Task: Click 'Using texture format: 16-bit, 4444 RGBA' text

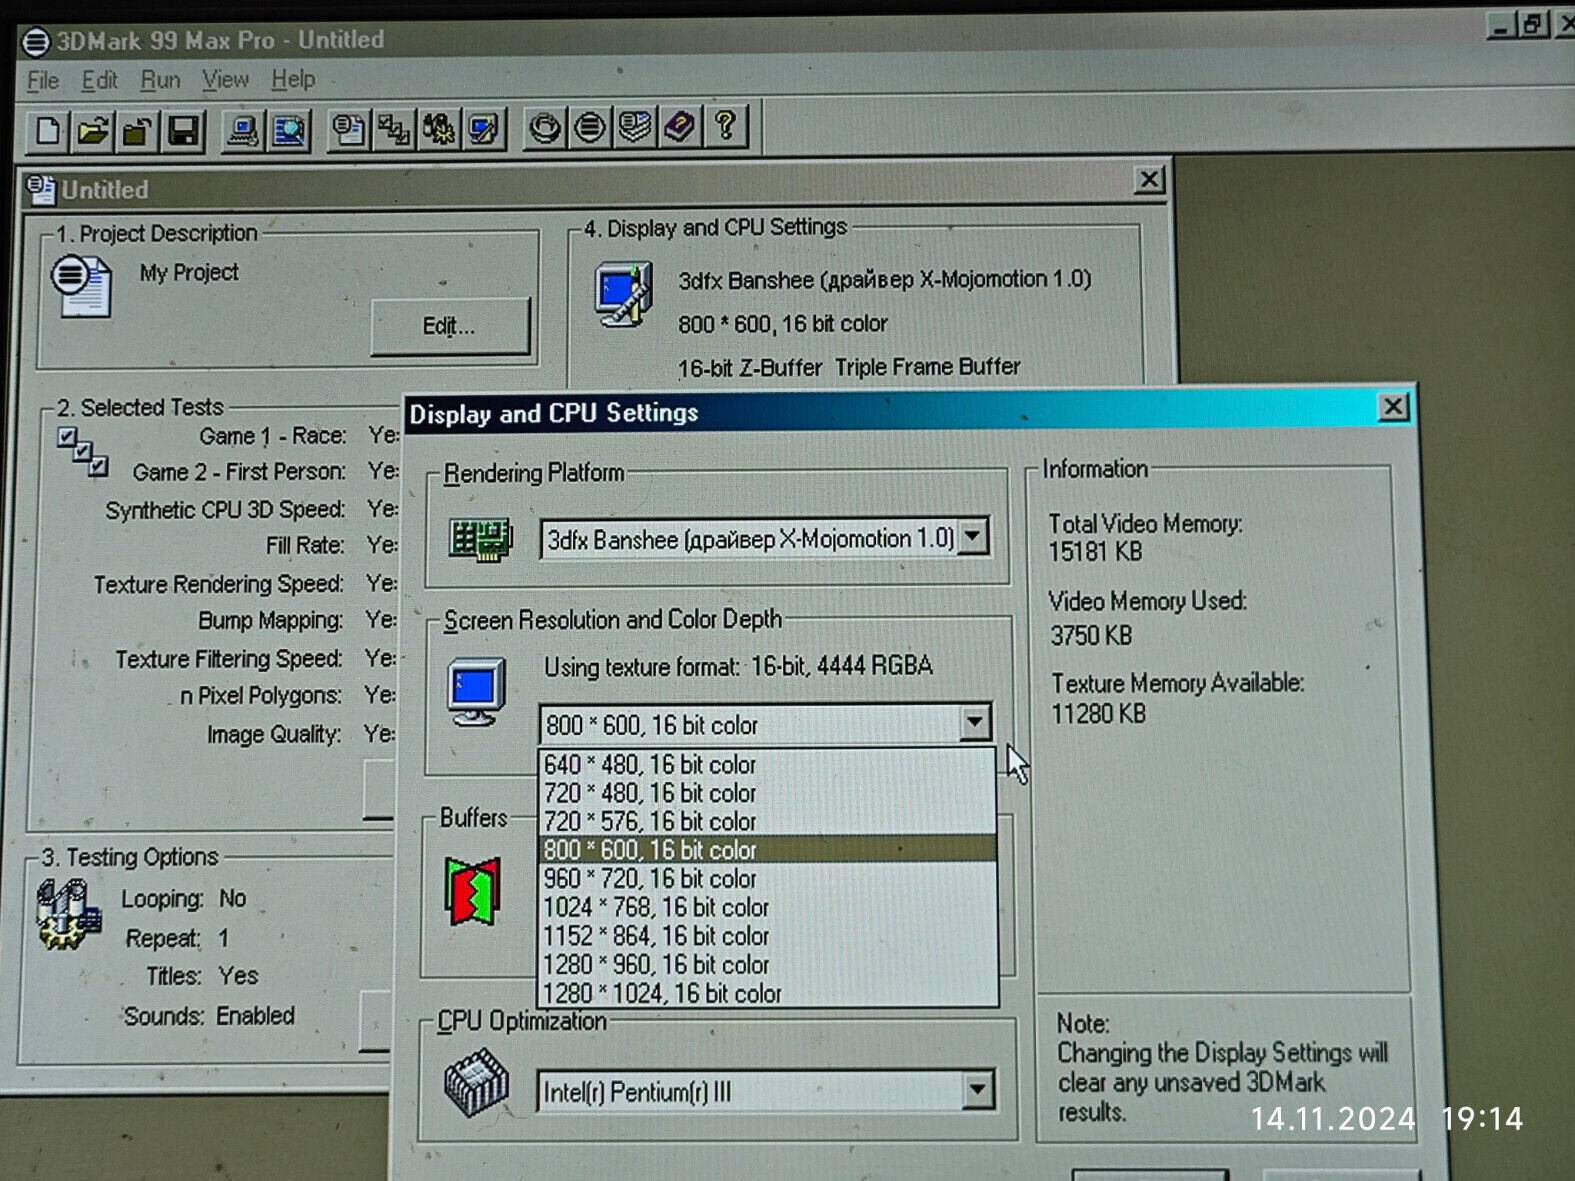Action: click(738, 666)
